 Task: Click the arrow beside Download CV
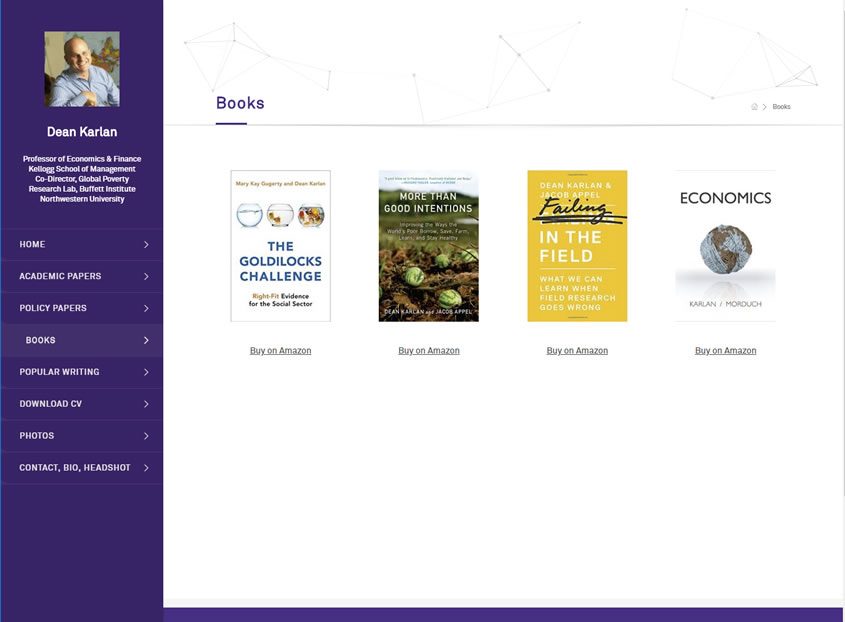146,404
